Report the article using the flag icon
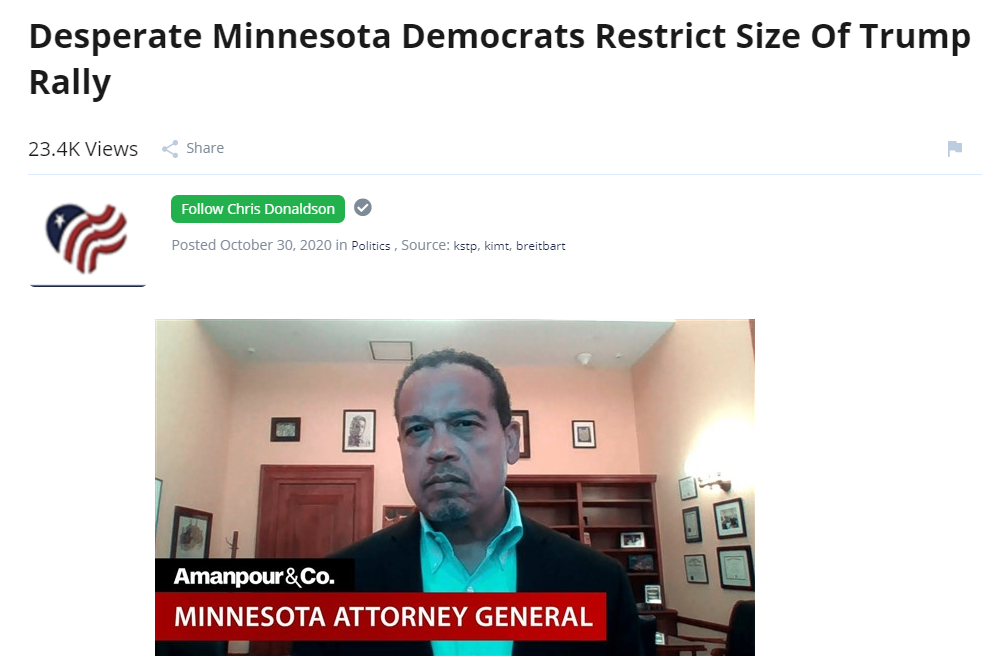The height and width of the screenshot is (667, 988). pos(955,148)
